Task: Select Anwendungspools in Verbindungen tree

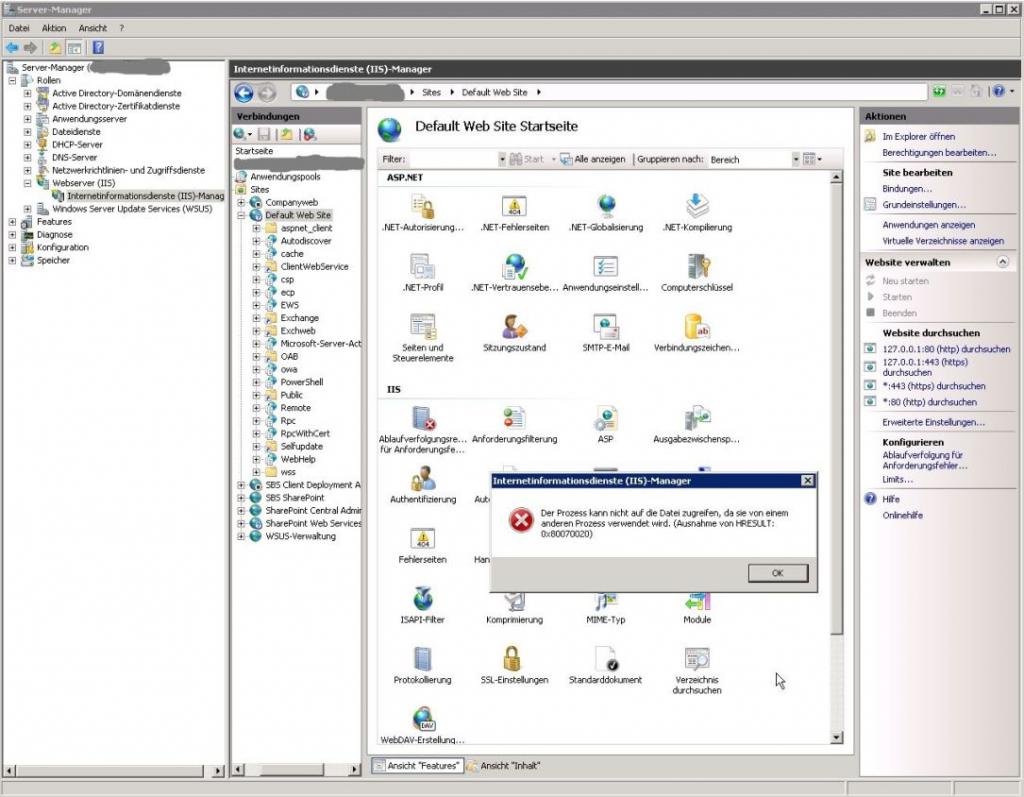Action: tap(285, 177)
